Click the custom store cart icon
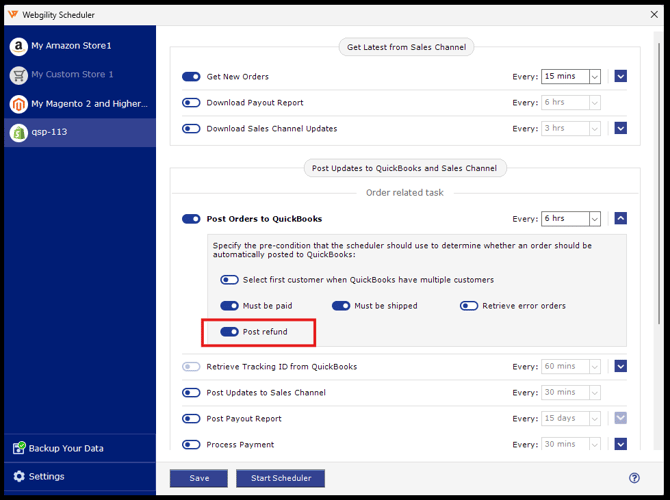 (x=17, y=75)
